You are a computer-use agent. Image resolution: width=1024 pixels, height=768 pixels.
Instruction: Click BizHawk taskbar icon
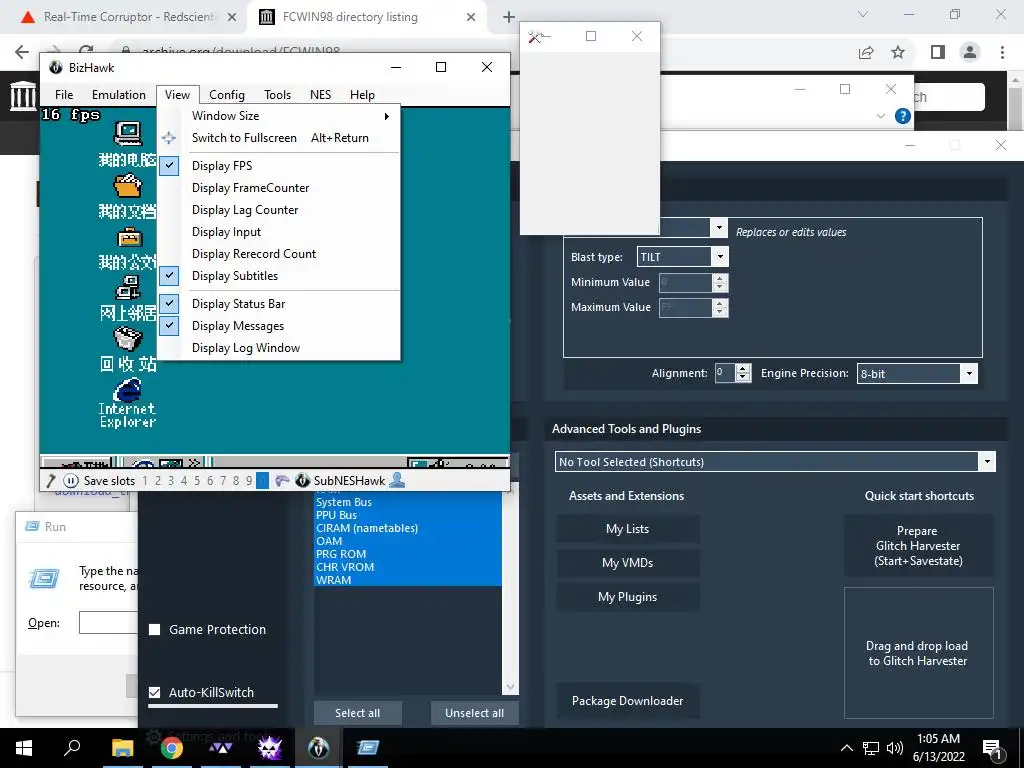pos(319,748)
